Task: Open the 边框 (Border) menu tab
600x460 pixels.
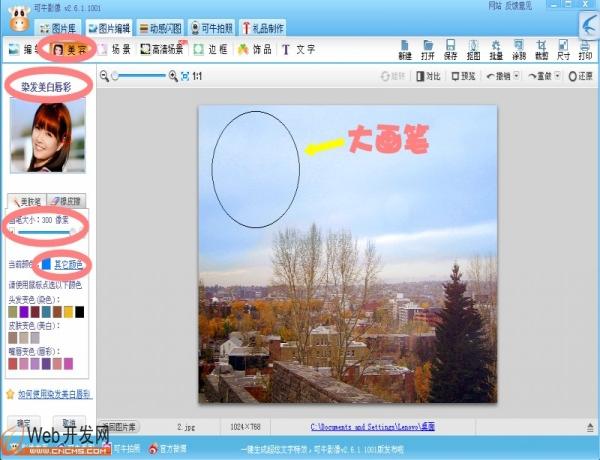Action: tap(210, 48)
